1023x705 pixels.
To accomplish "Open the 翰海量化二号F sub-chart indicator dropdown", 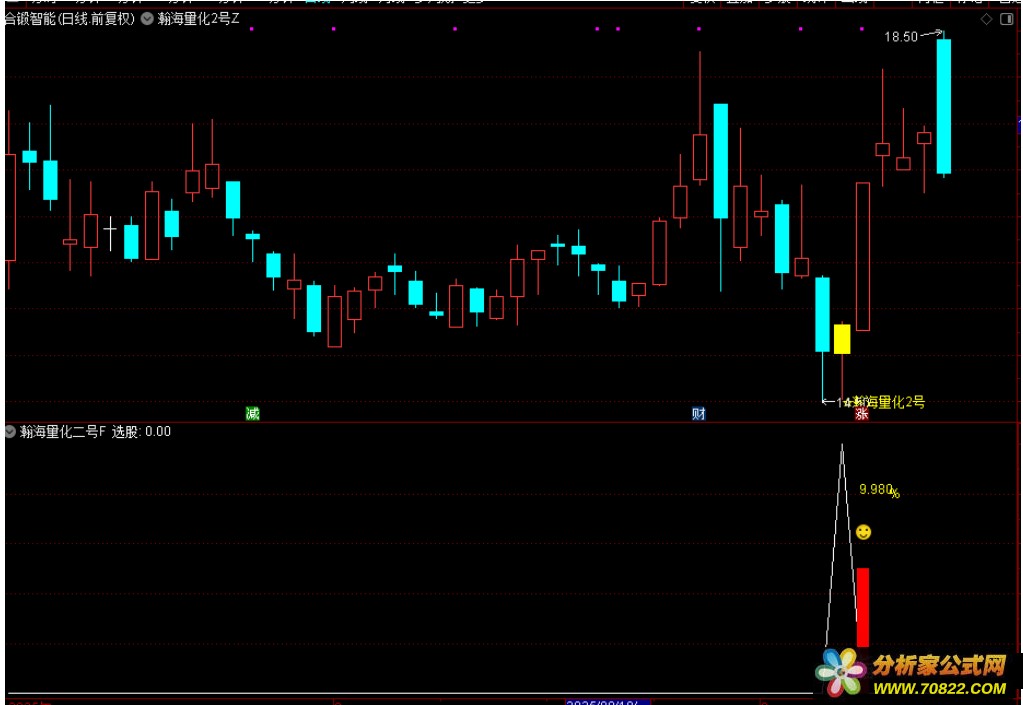I will (x=10, y=431).
